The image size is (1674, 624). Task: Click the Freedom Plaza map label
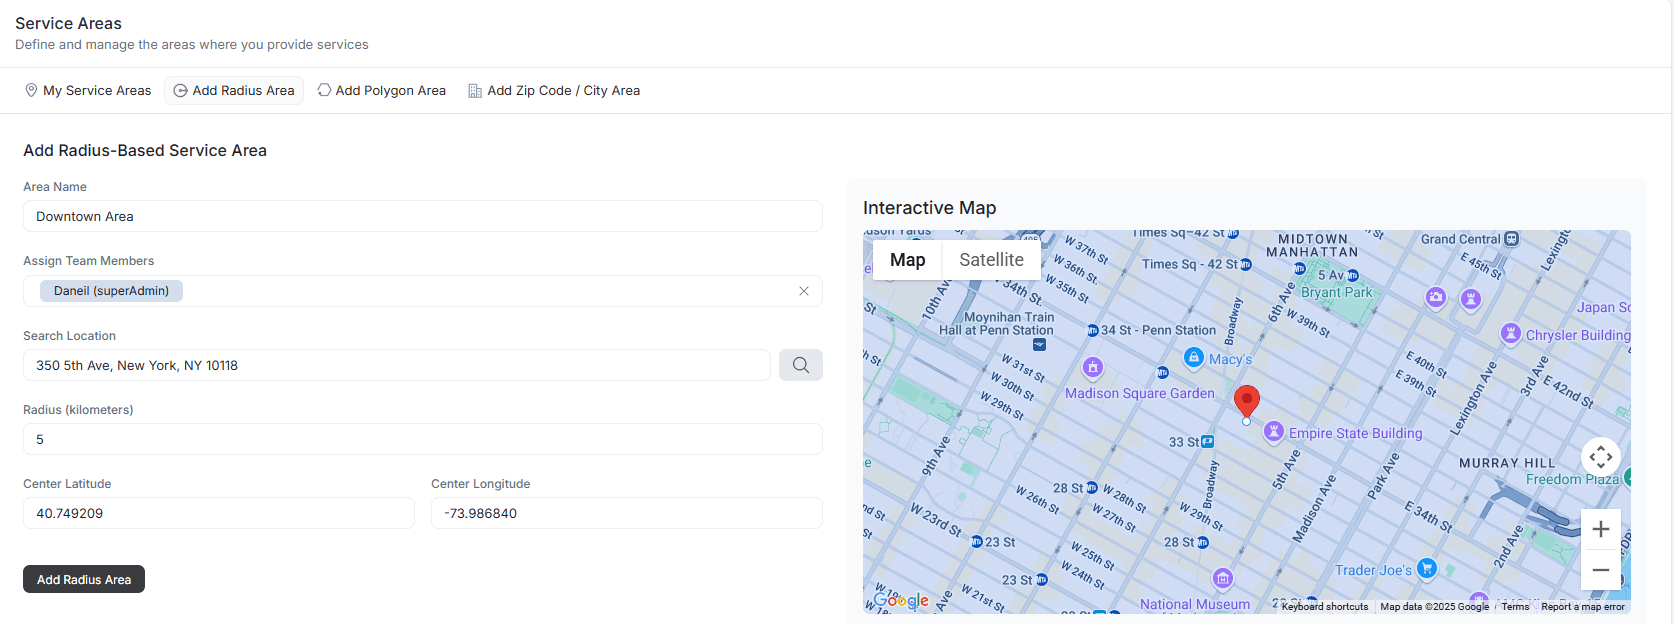pyautogui.click(x=1572, y=479)
